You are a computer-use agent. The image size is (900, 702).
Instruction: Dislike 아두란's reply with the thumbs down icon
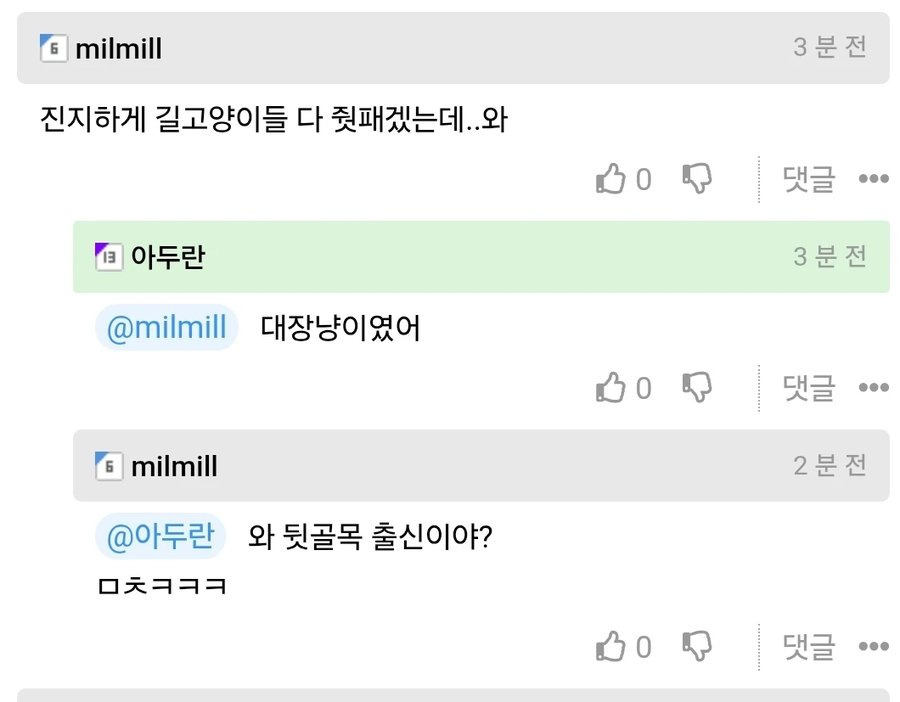tap(697, 386)
